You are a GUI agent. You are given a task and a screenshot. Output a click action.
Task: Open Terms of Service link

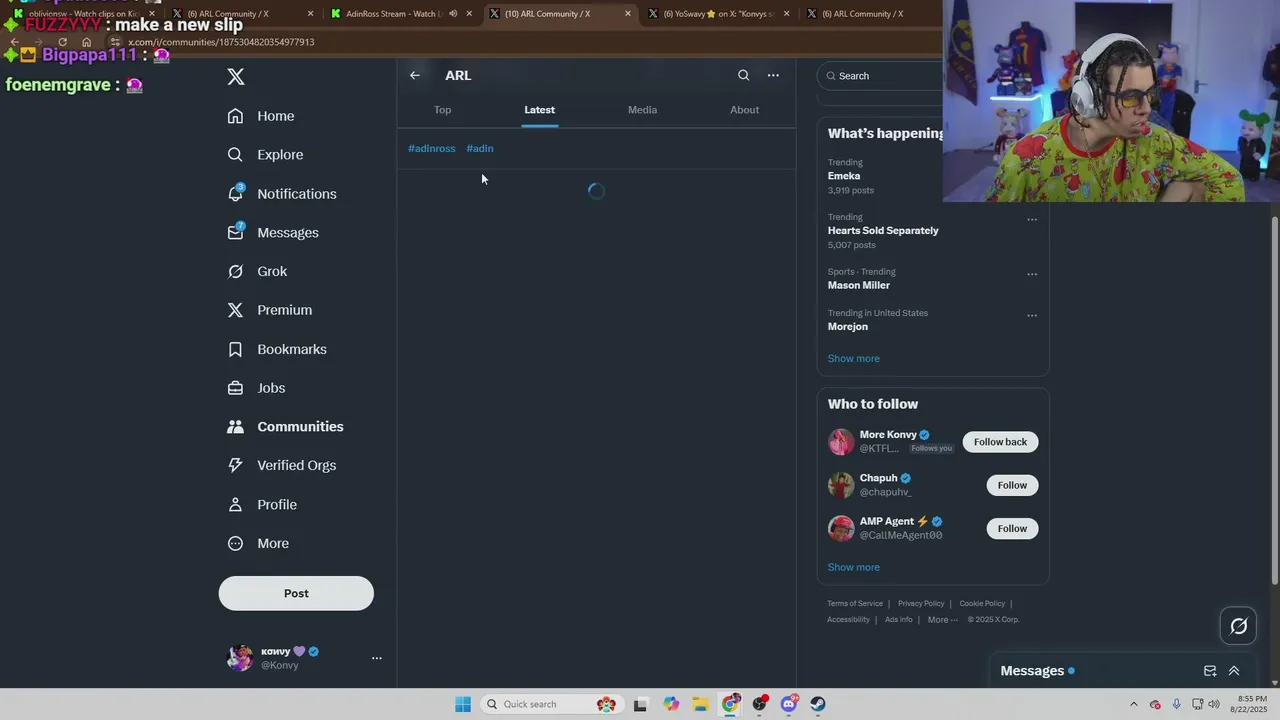tap(855, 603)
